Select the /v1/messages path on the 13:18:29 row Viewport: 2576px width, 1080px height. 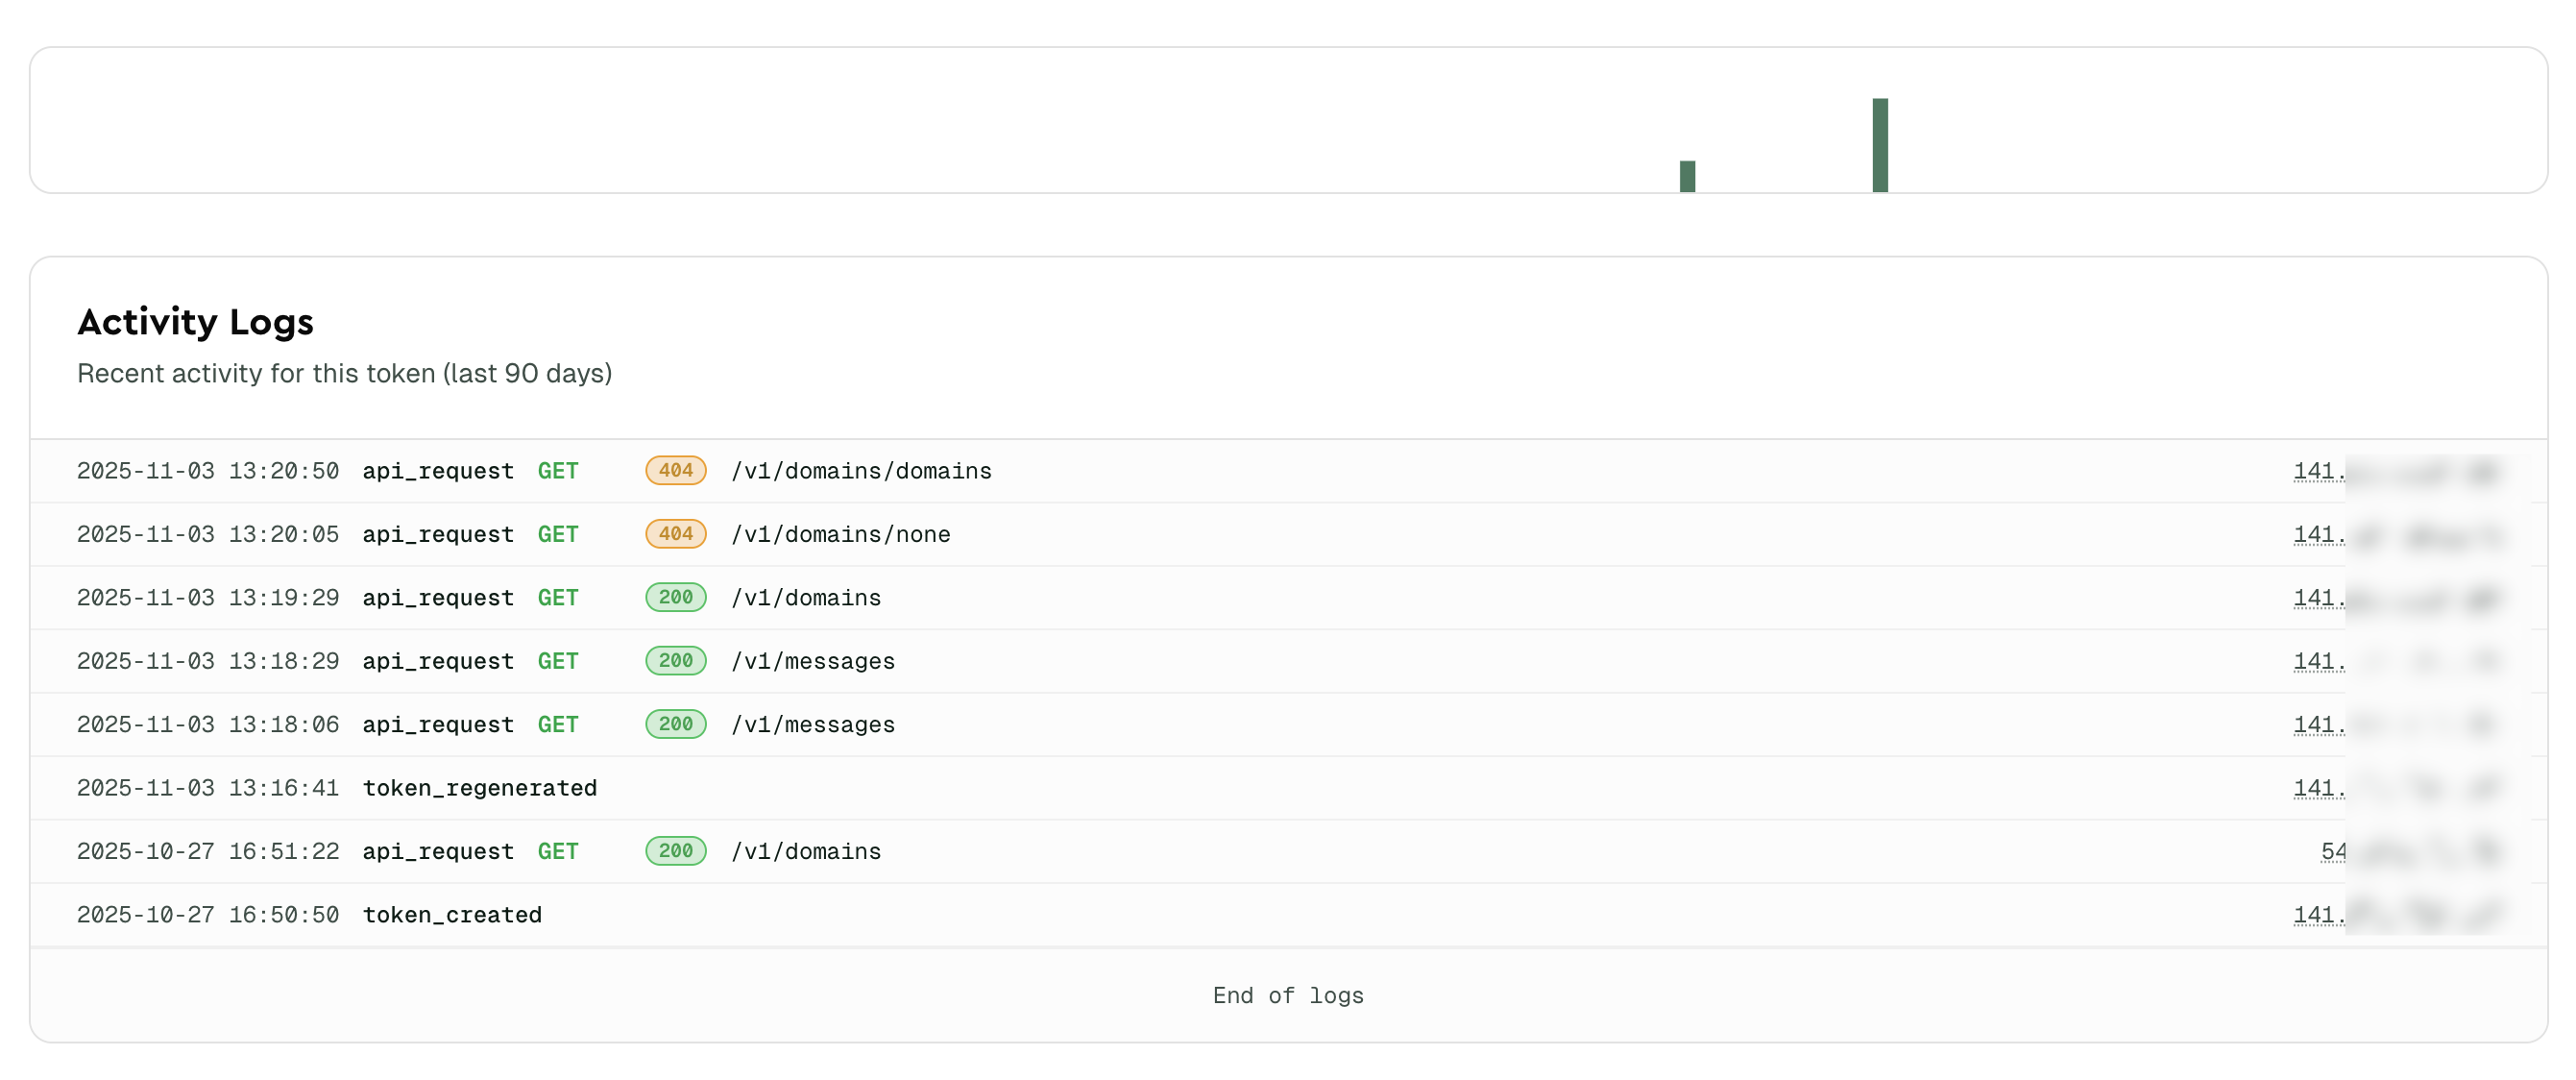click(x=813, y=660)
